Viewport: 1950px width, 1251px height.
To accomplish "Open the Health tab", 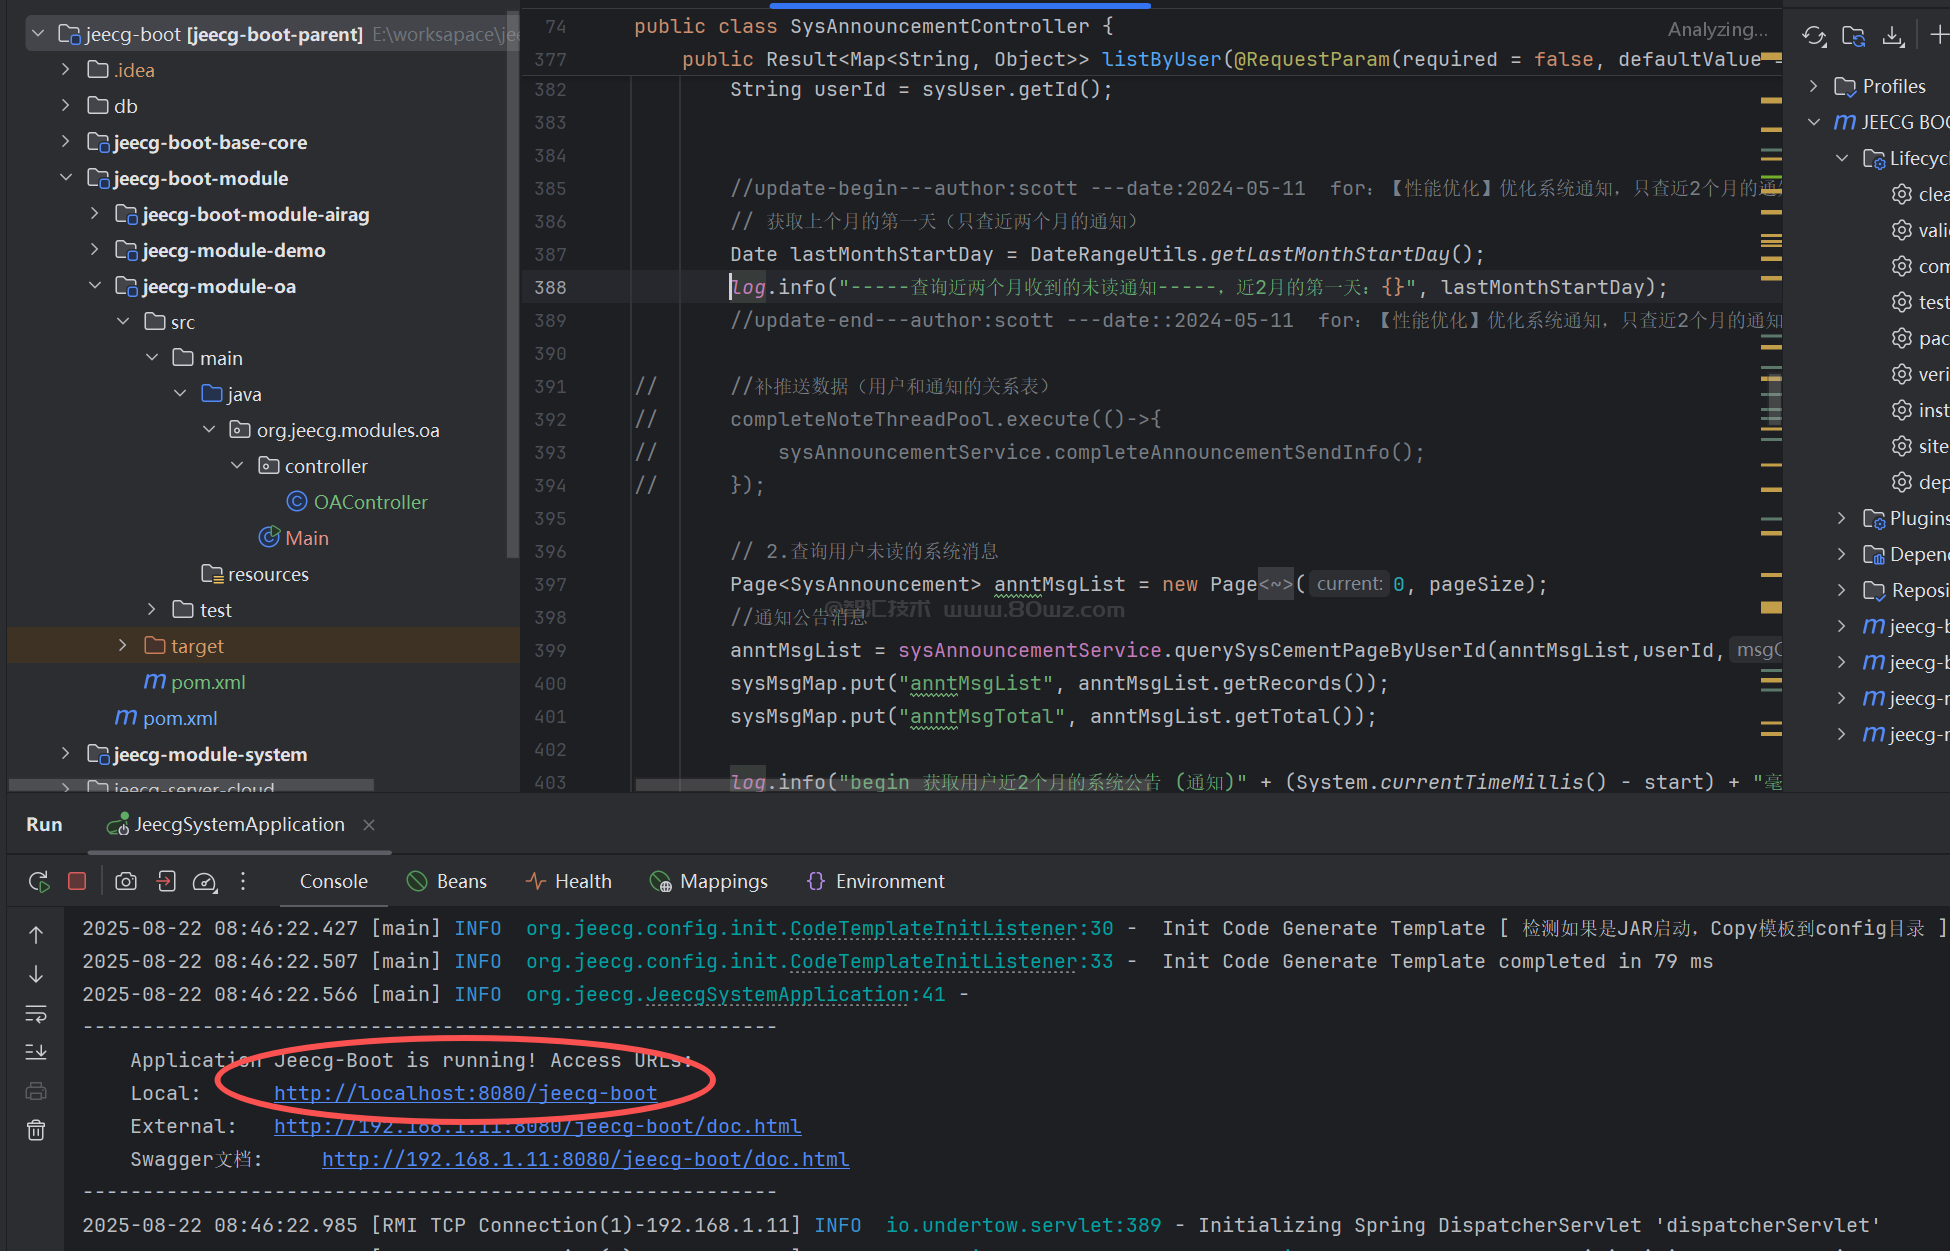I will [569, 881].
